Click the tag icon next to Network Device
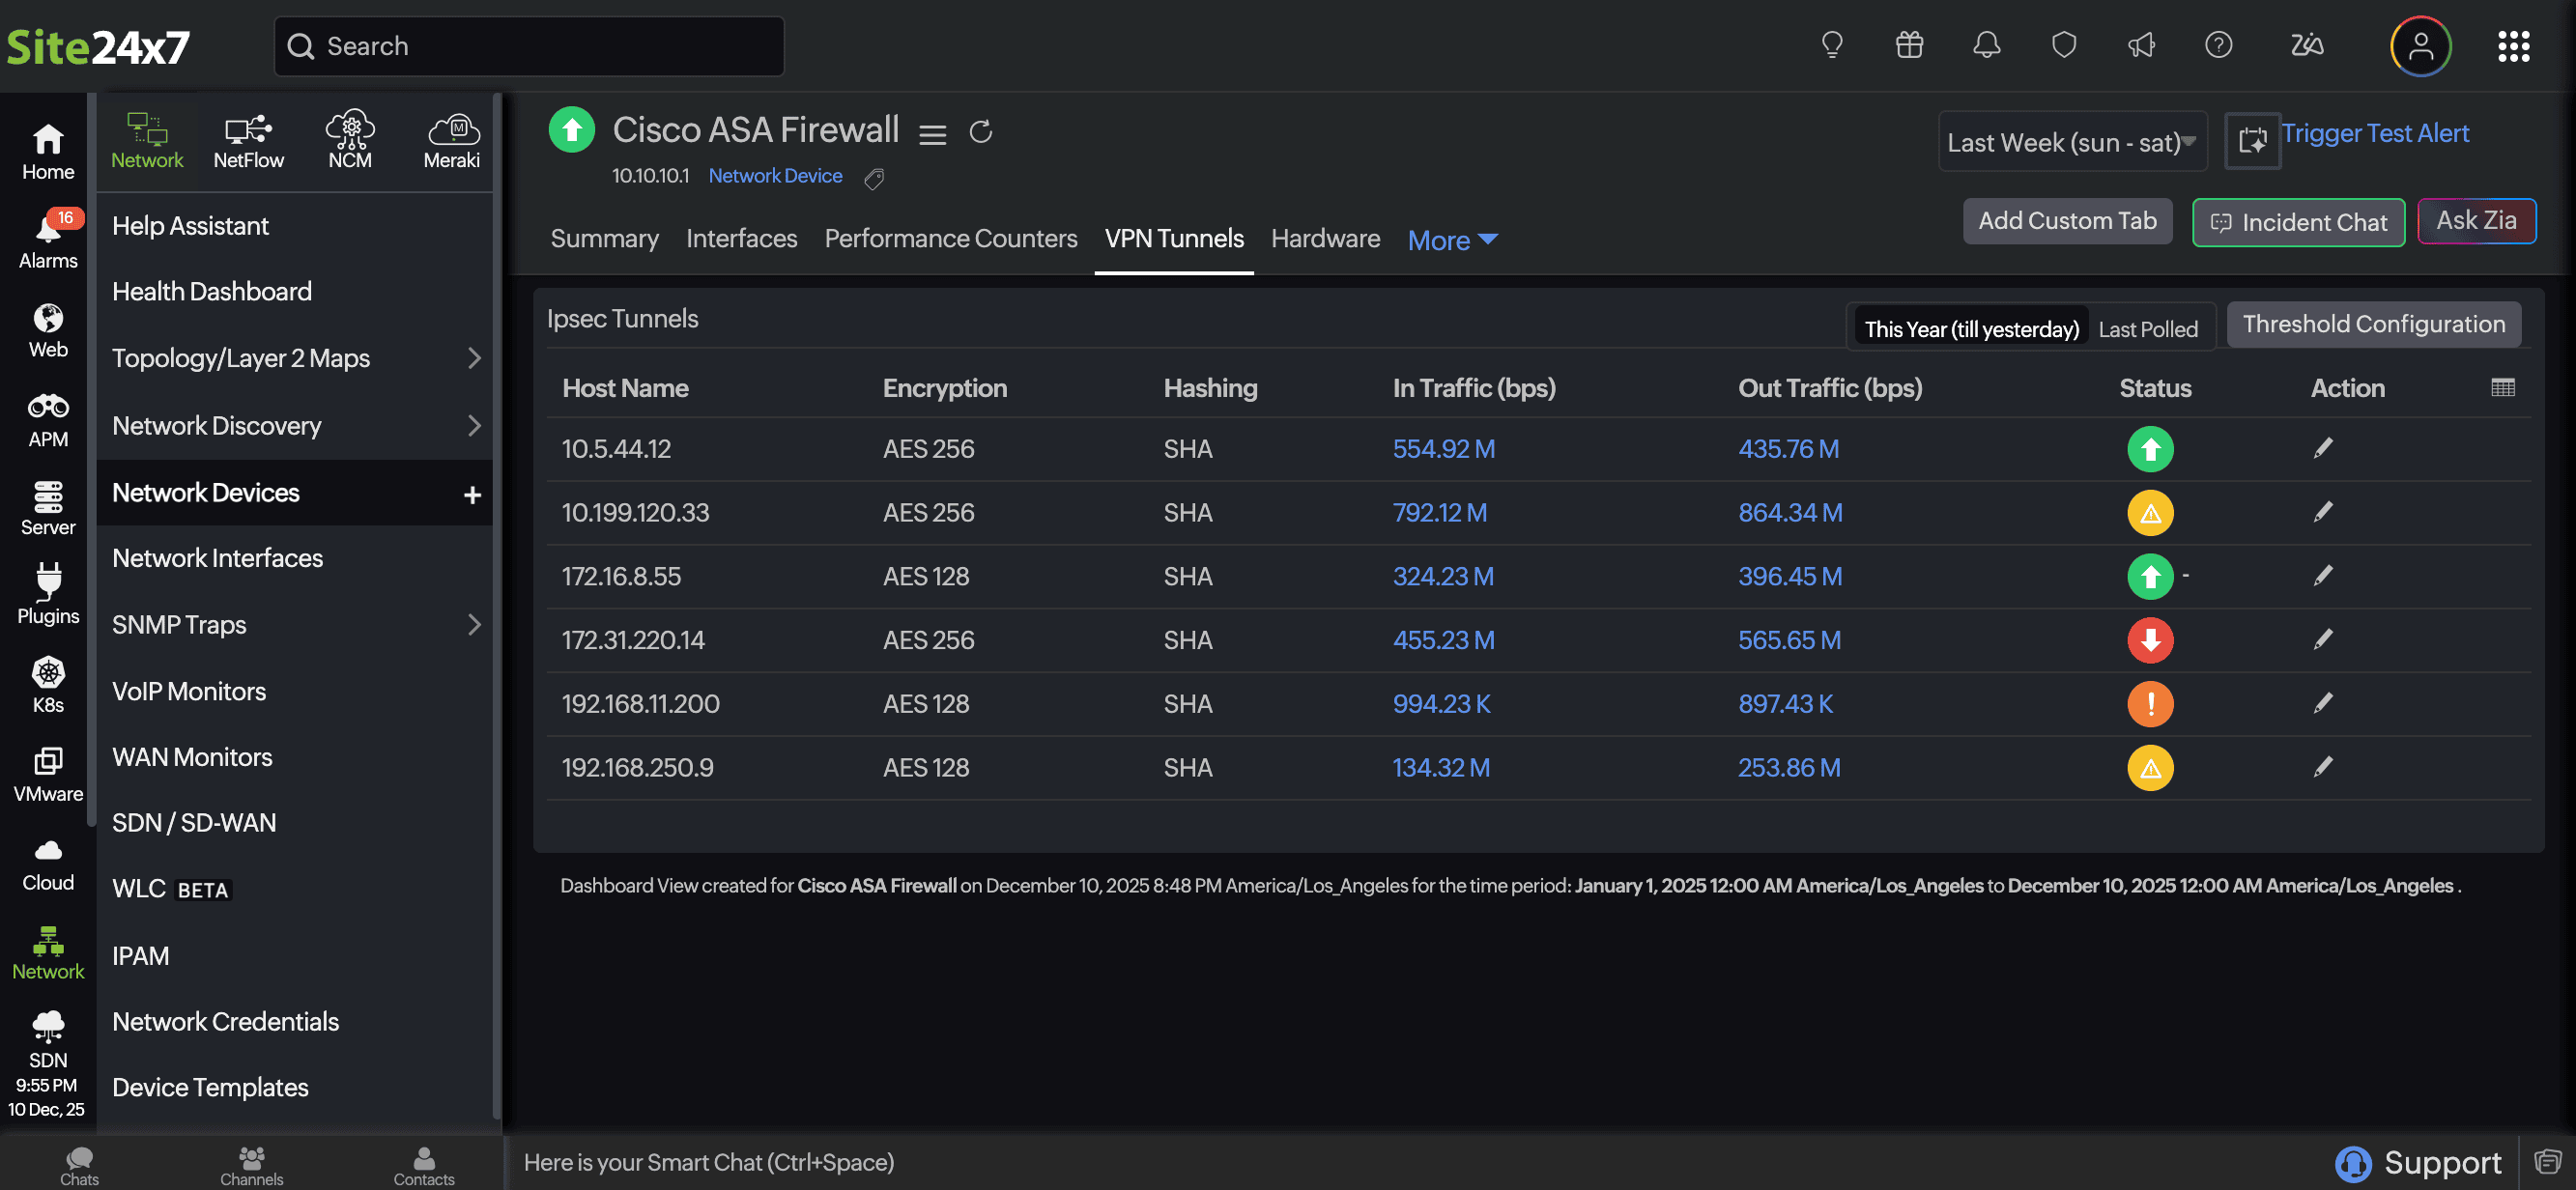Viewport: 2576px width, 1190px height. (x=874, y=178)
